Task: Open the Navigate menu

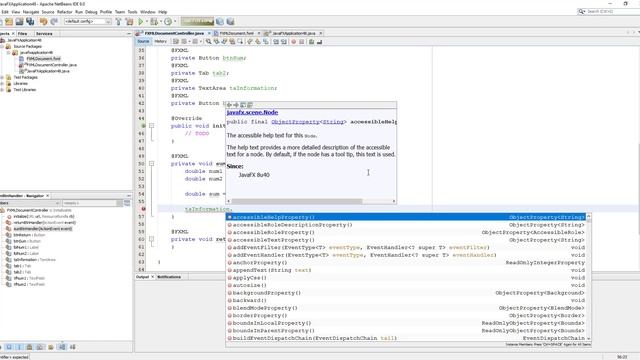Action: (x=31, y=12)
